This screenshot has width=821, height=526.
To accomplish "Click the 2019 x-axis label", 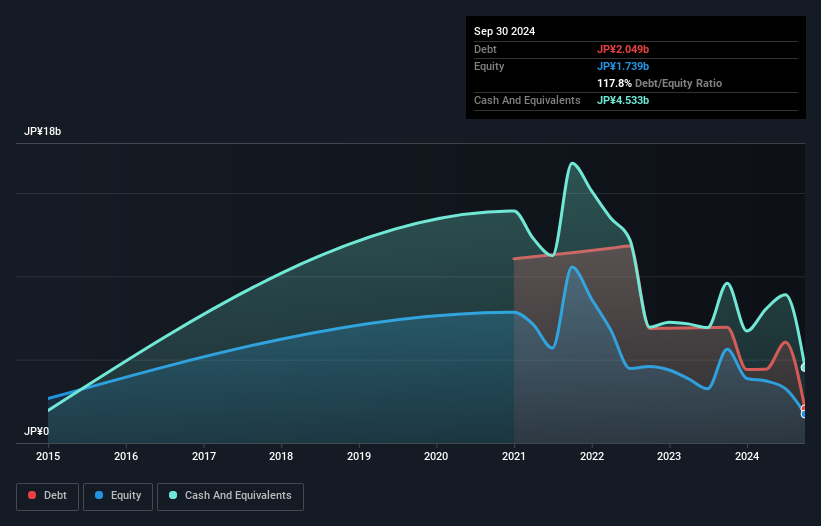I will 359,456.
